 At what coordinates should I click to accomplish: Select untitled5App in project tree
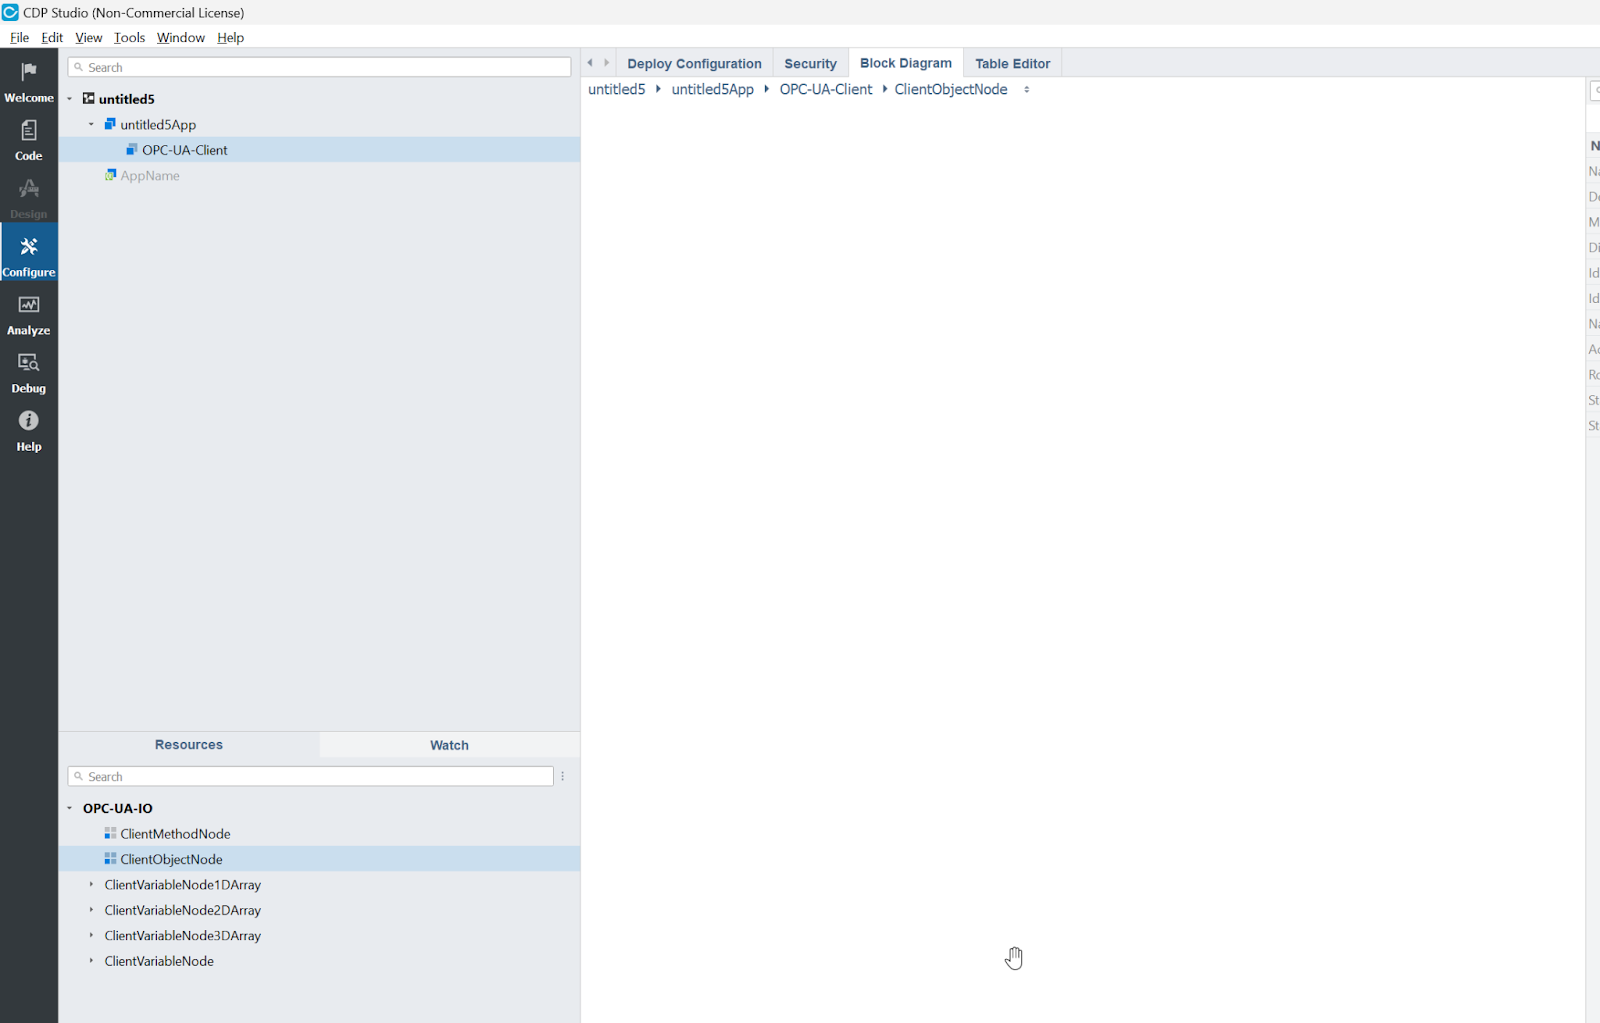point(320,124)
